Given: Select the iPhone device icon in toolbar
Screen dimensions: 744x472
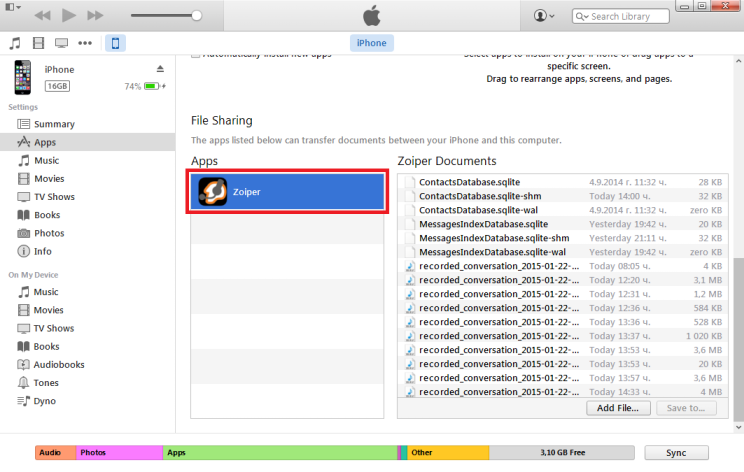Looking at the screenshot, I should point(115,43).
